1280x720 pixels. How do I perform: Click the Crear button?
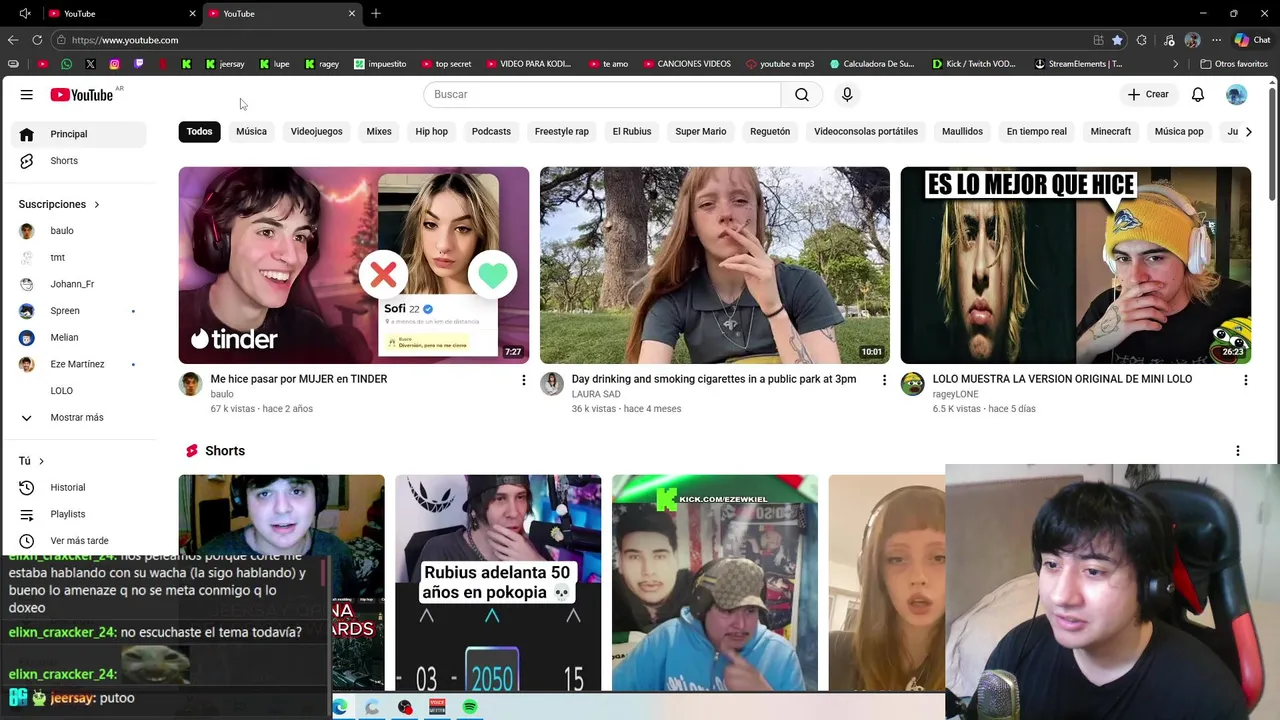coord(1148,94)
